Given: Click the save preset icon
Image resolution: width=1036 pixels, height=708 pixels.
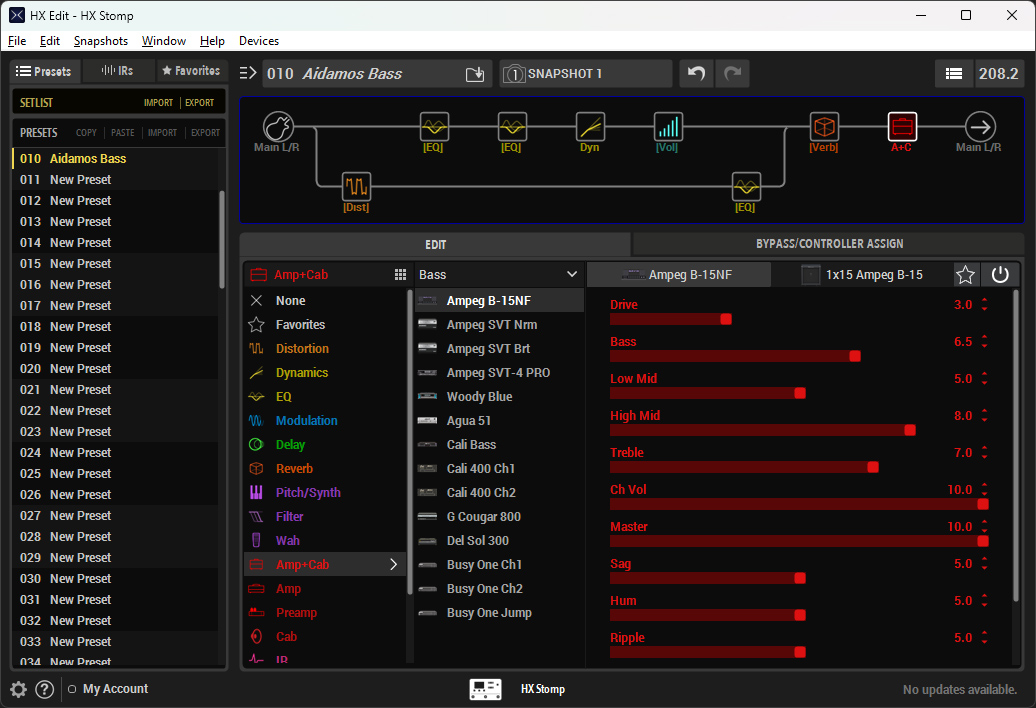Looking at the screenshot, I should pos(474,74).
